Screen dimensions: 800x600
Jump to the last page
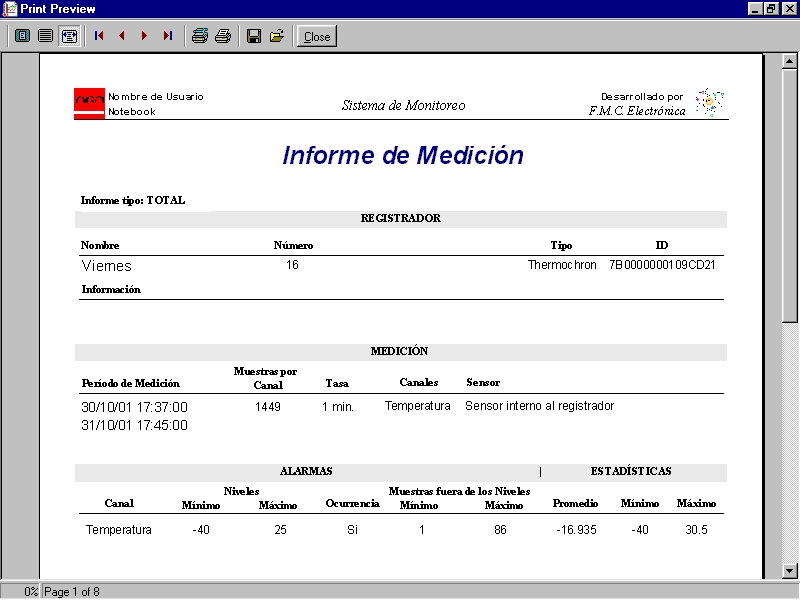tap(167, 36)
